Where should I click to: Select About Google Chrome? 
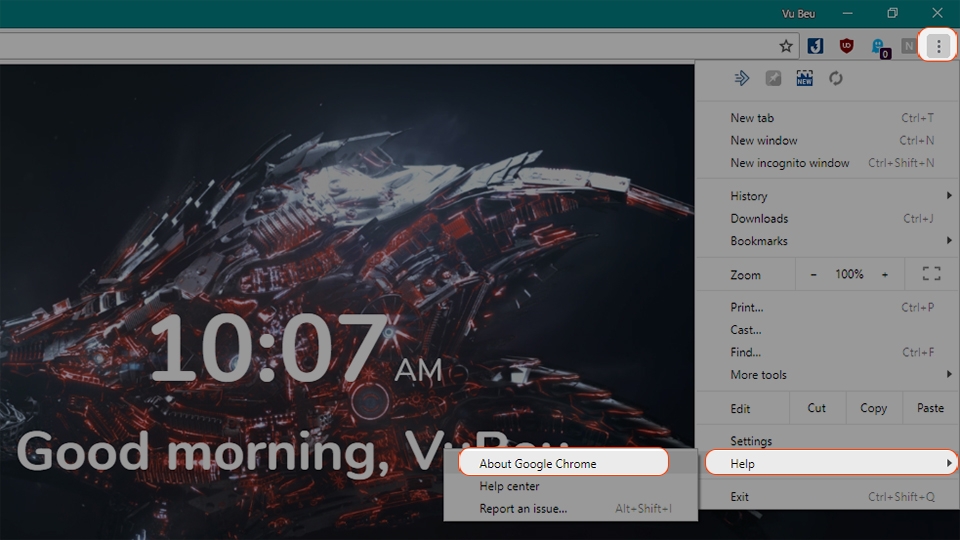point(563,463)
